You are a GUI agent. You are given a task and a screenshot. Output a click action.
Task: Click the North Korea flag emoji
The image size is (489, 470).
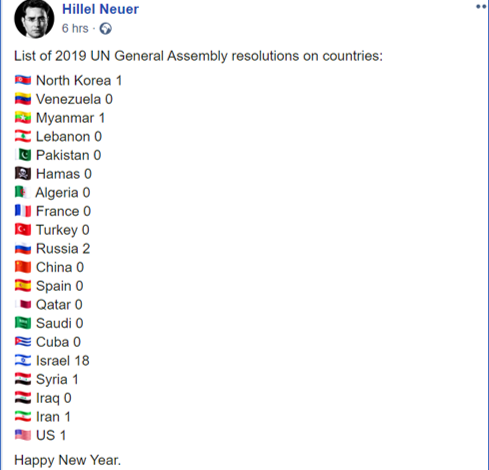point(23,80)
